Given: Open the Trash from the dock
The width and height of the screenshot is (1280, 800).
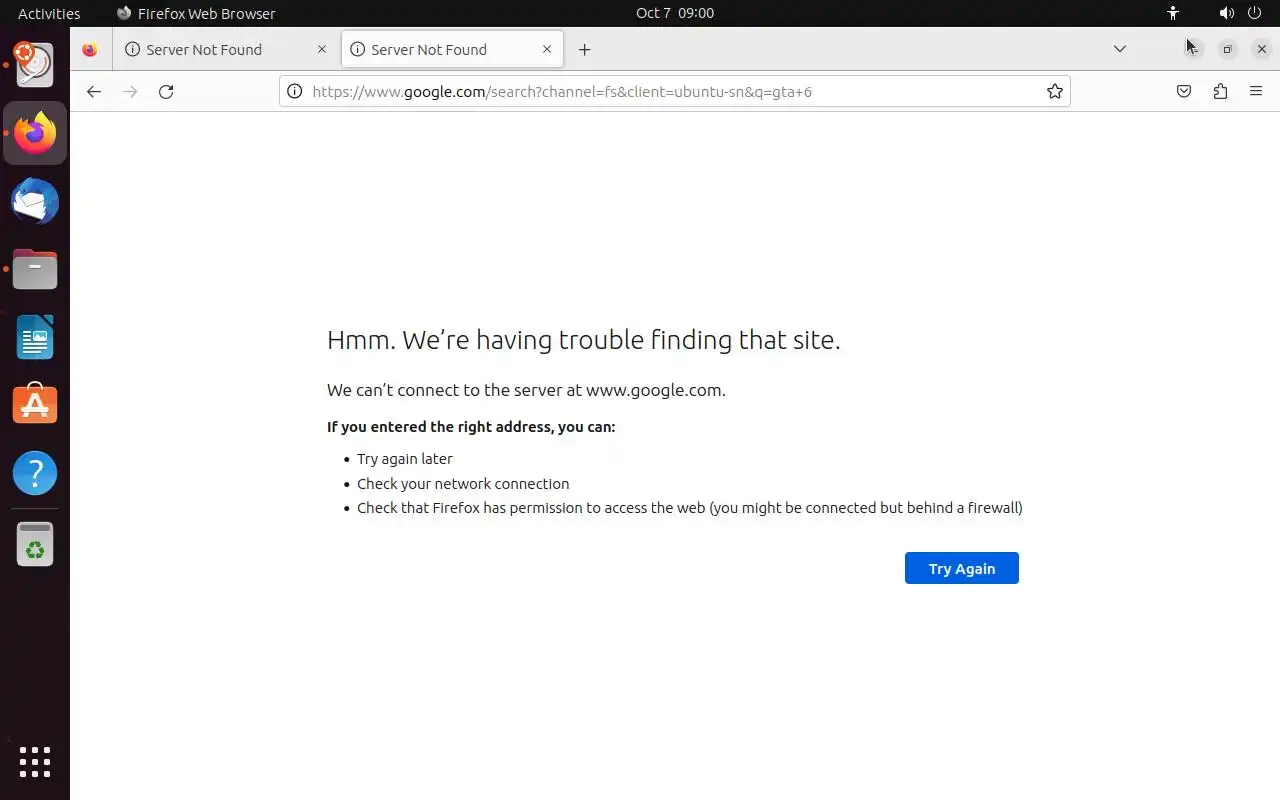Looking at the screenshot, I should pos(35,545).
